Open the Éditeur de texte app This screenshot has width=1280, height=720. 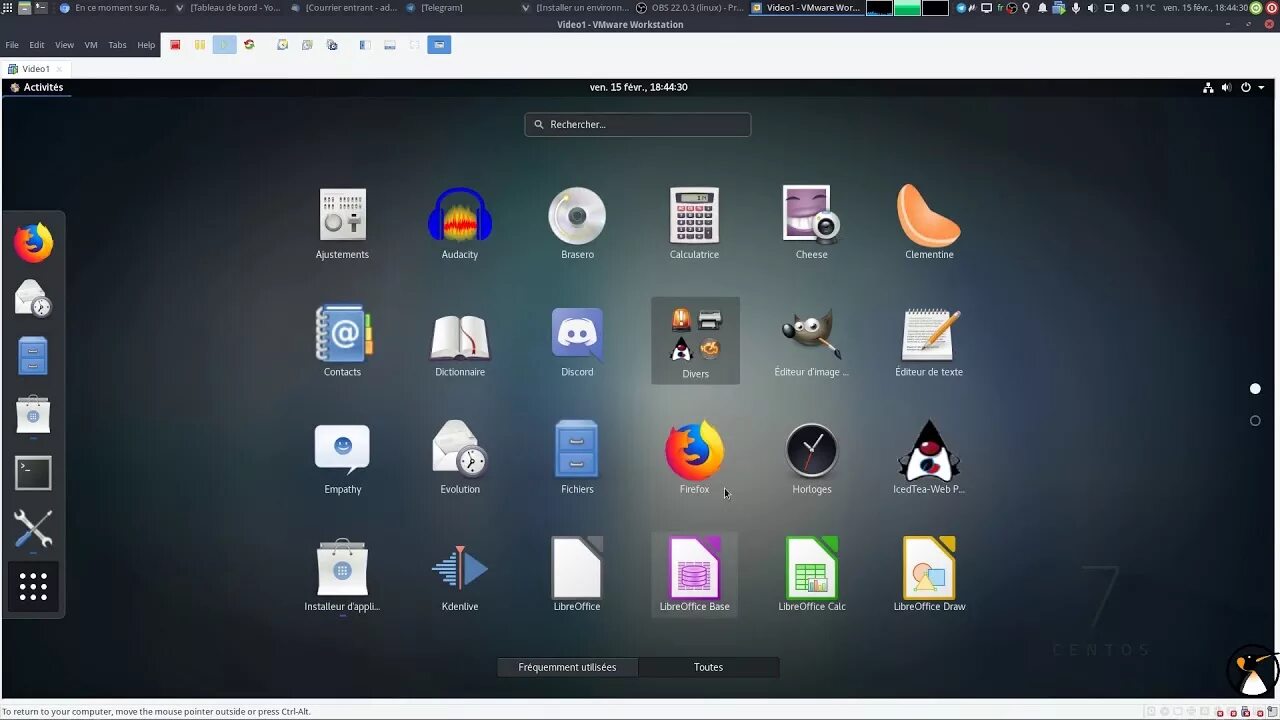point(929,341)
